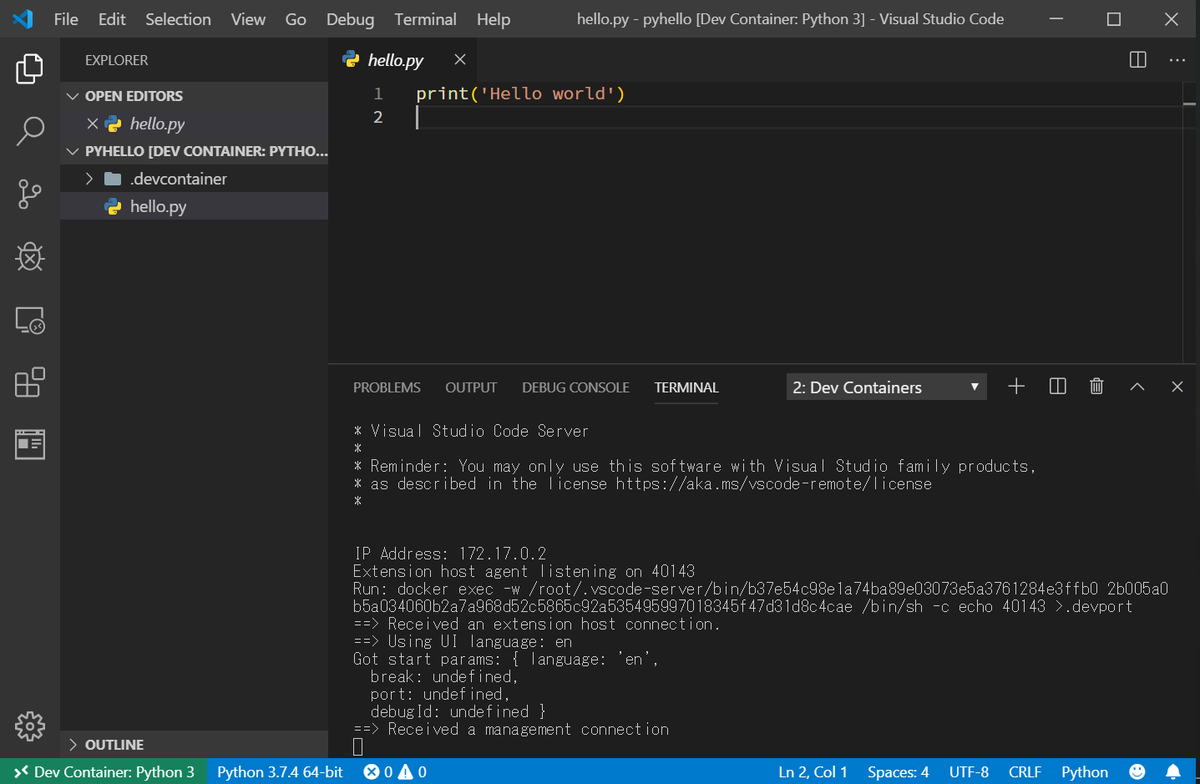This screenshot has height=784, width=1200.
Task: Click the Dev Container: Python 3 remote indicator
Action: click(104, 772)
